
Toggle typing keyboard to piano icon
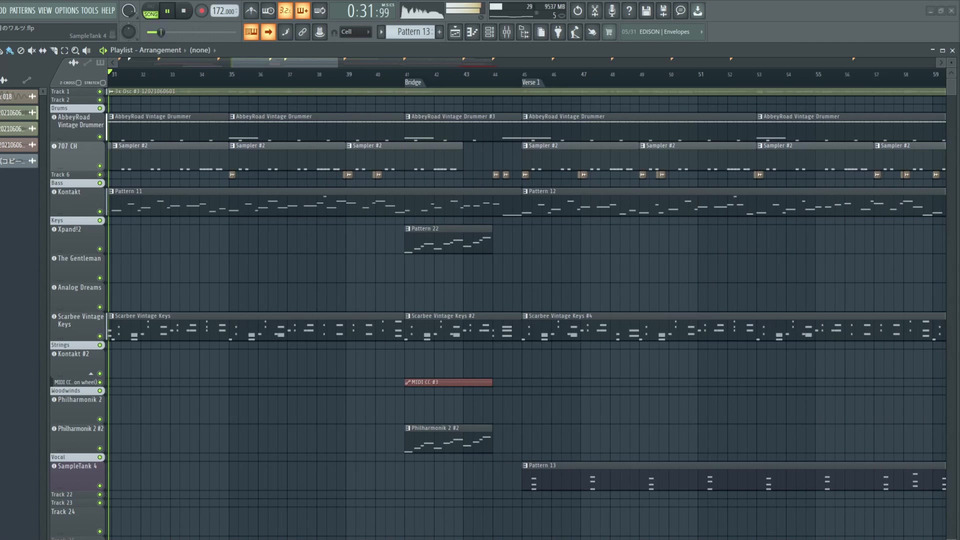[x=251, y=32]
